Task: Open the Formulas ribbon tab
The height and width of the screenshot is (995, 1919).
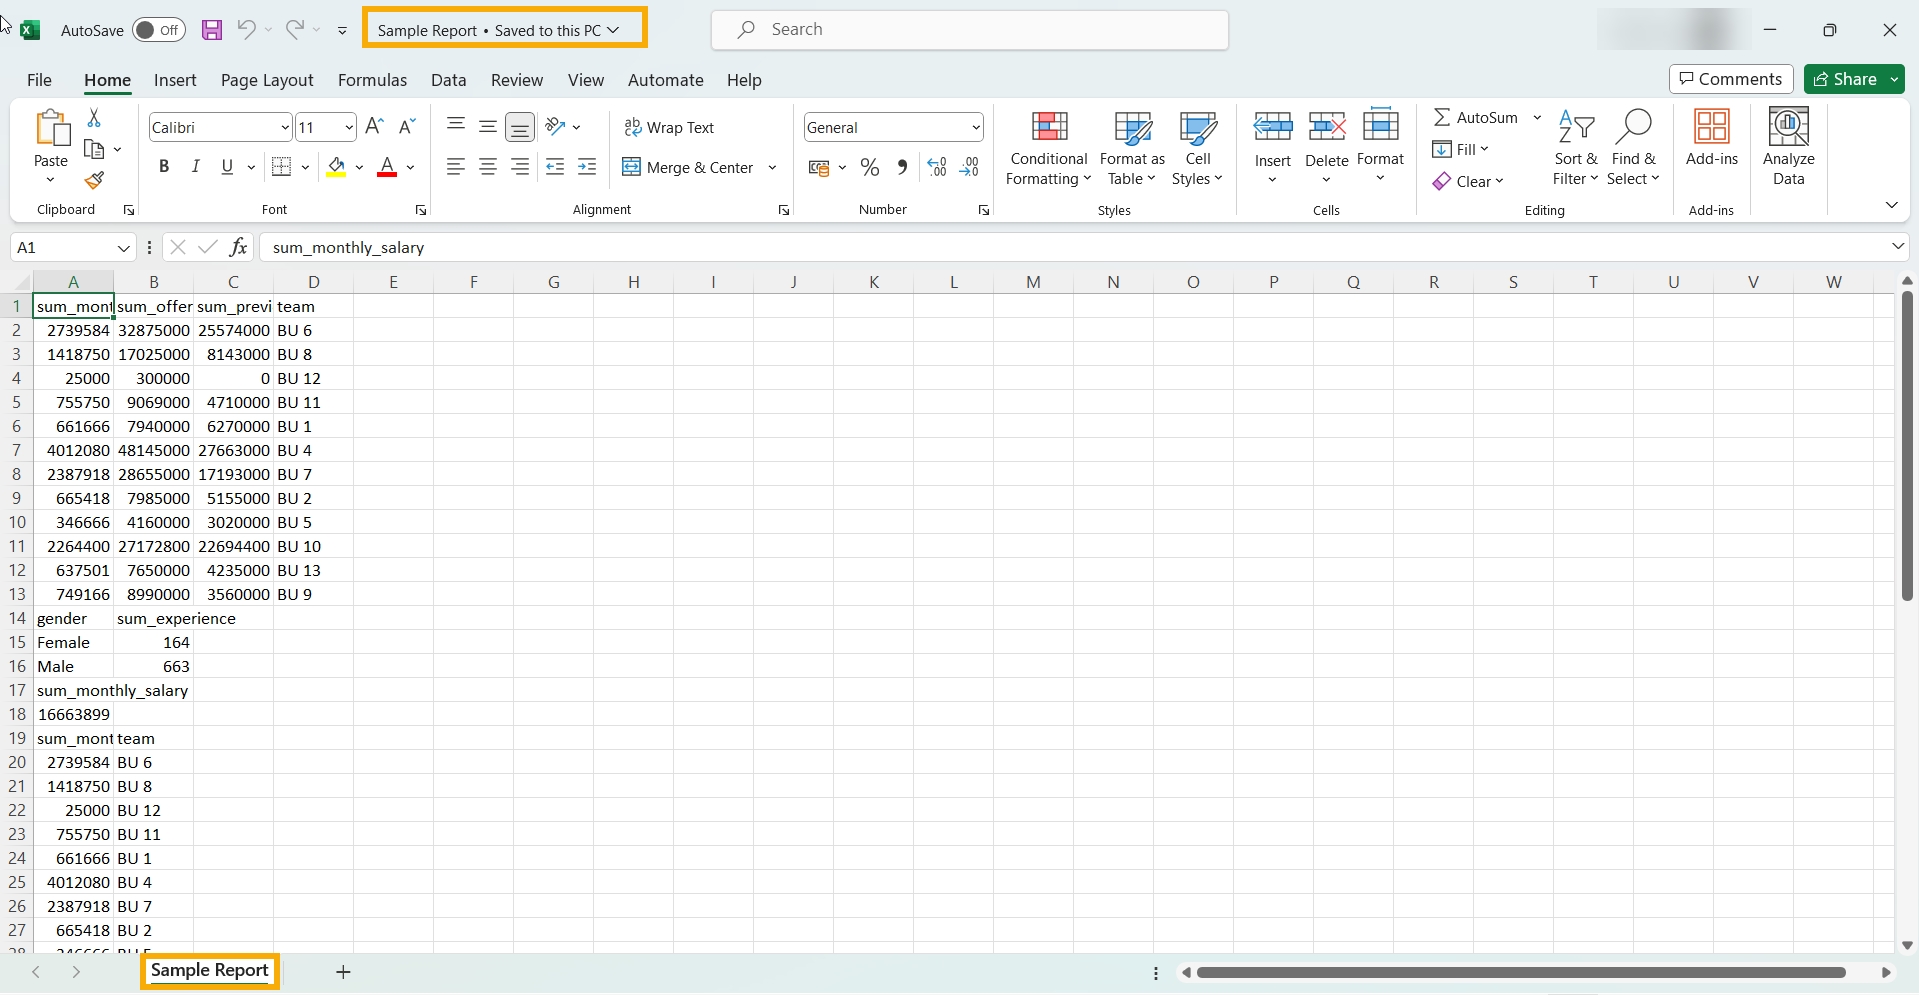Action: tap(372, 80)
